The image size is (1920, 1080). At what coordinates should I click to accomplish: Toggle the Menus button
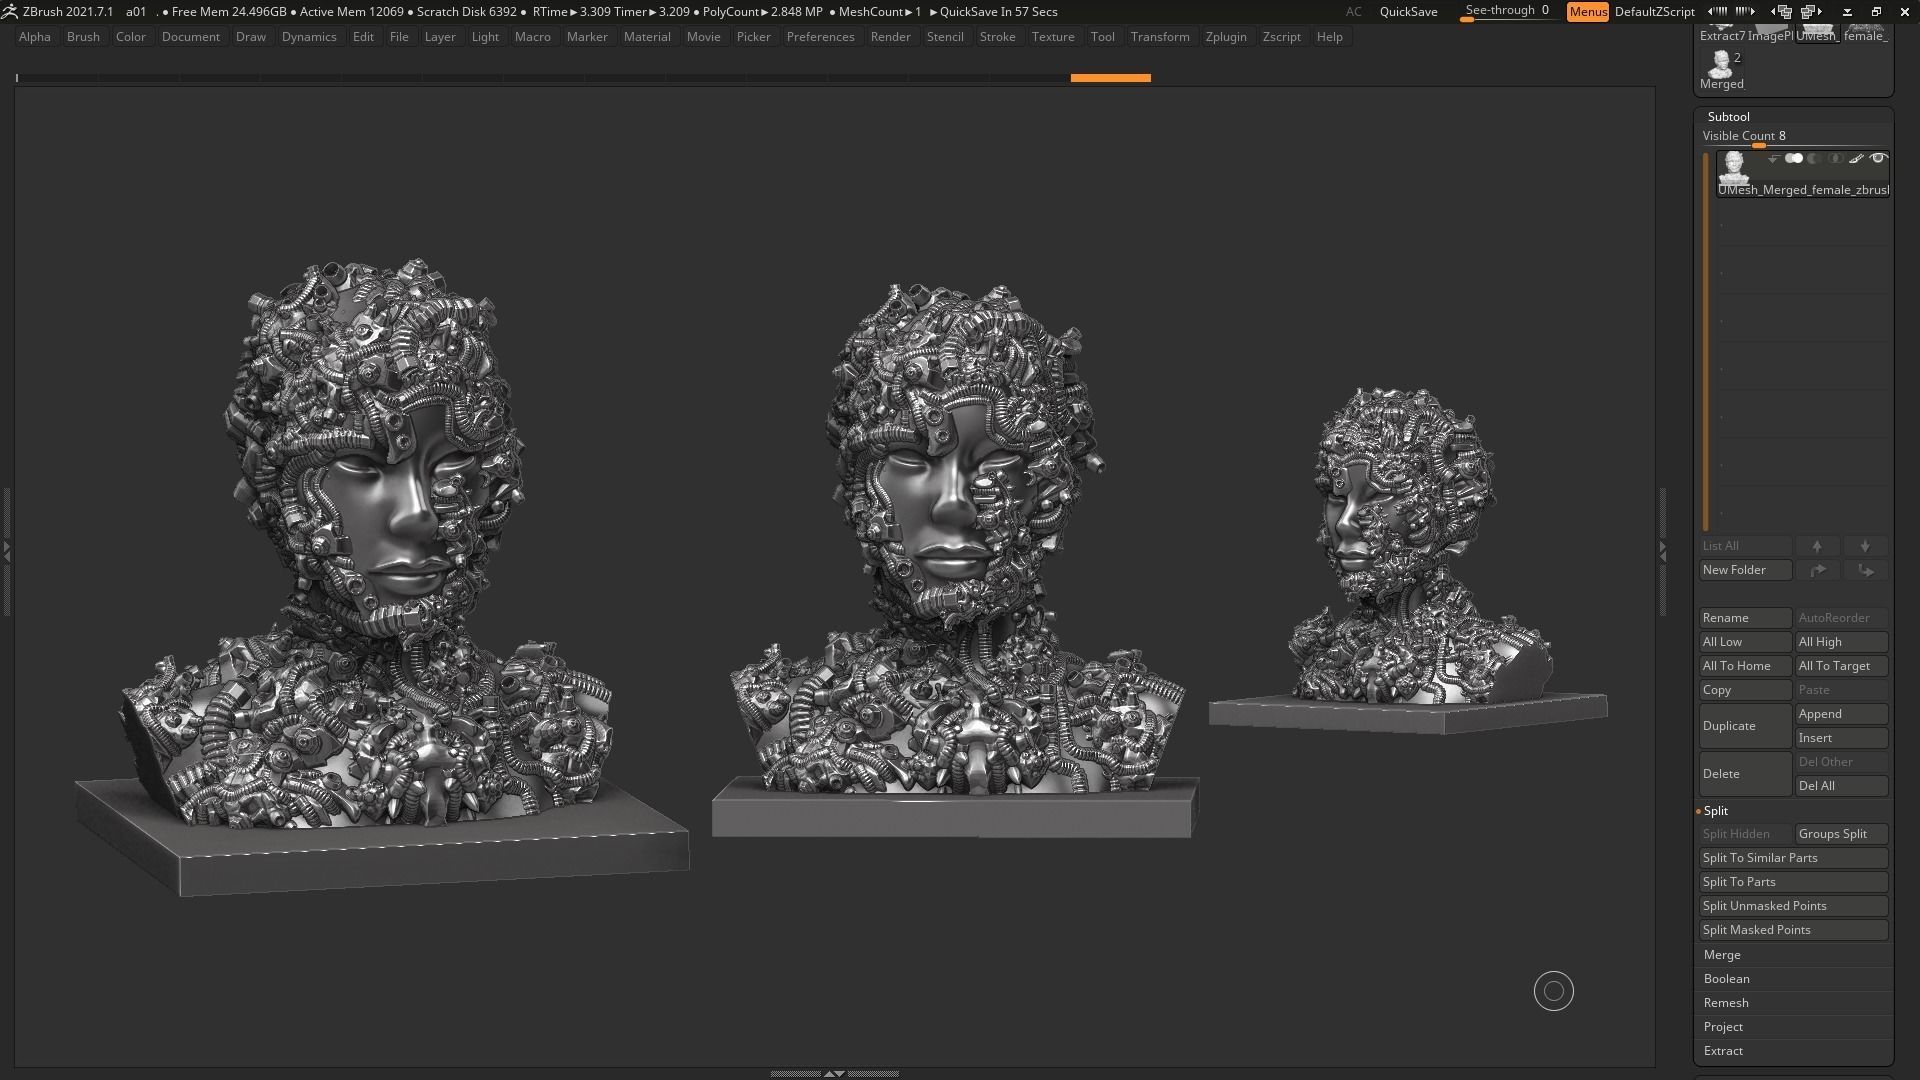click(x=1587, y=12)
